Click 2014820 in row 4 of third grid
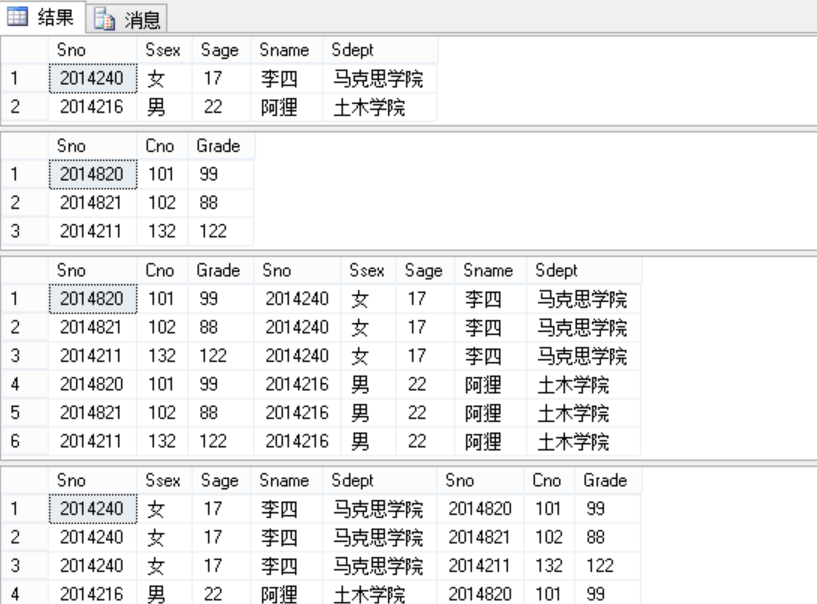Viewport: 817px width, 604px height. point(93,385)
